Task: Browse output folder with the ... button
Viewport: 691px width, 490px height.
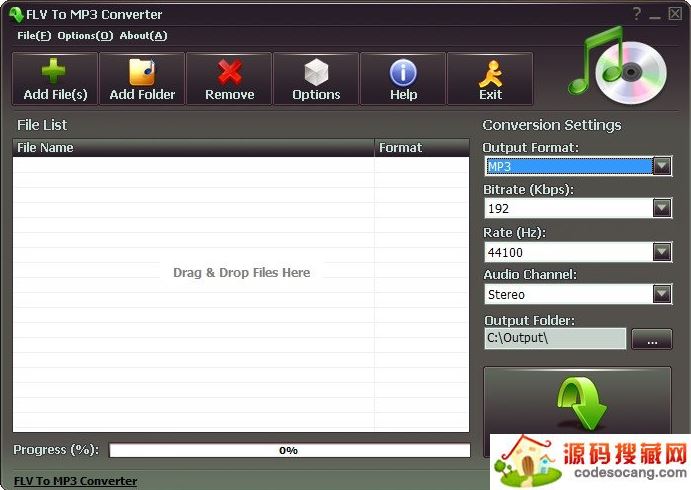Action: pos(652,339)
